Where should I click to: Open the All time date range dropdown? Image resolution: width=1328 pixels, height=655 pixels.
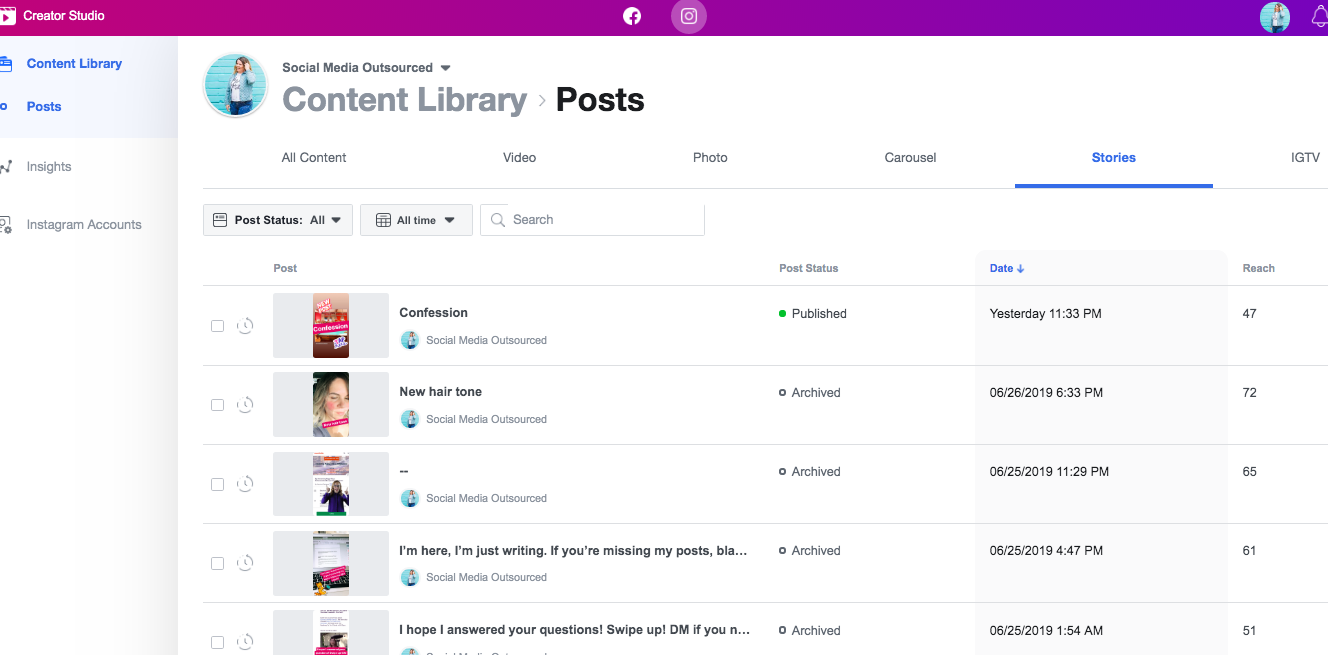tap(416, 220)
